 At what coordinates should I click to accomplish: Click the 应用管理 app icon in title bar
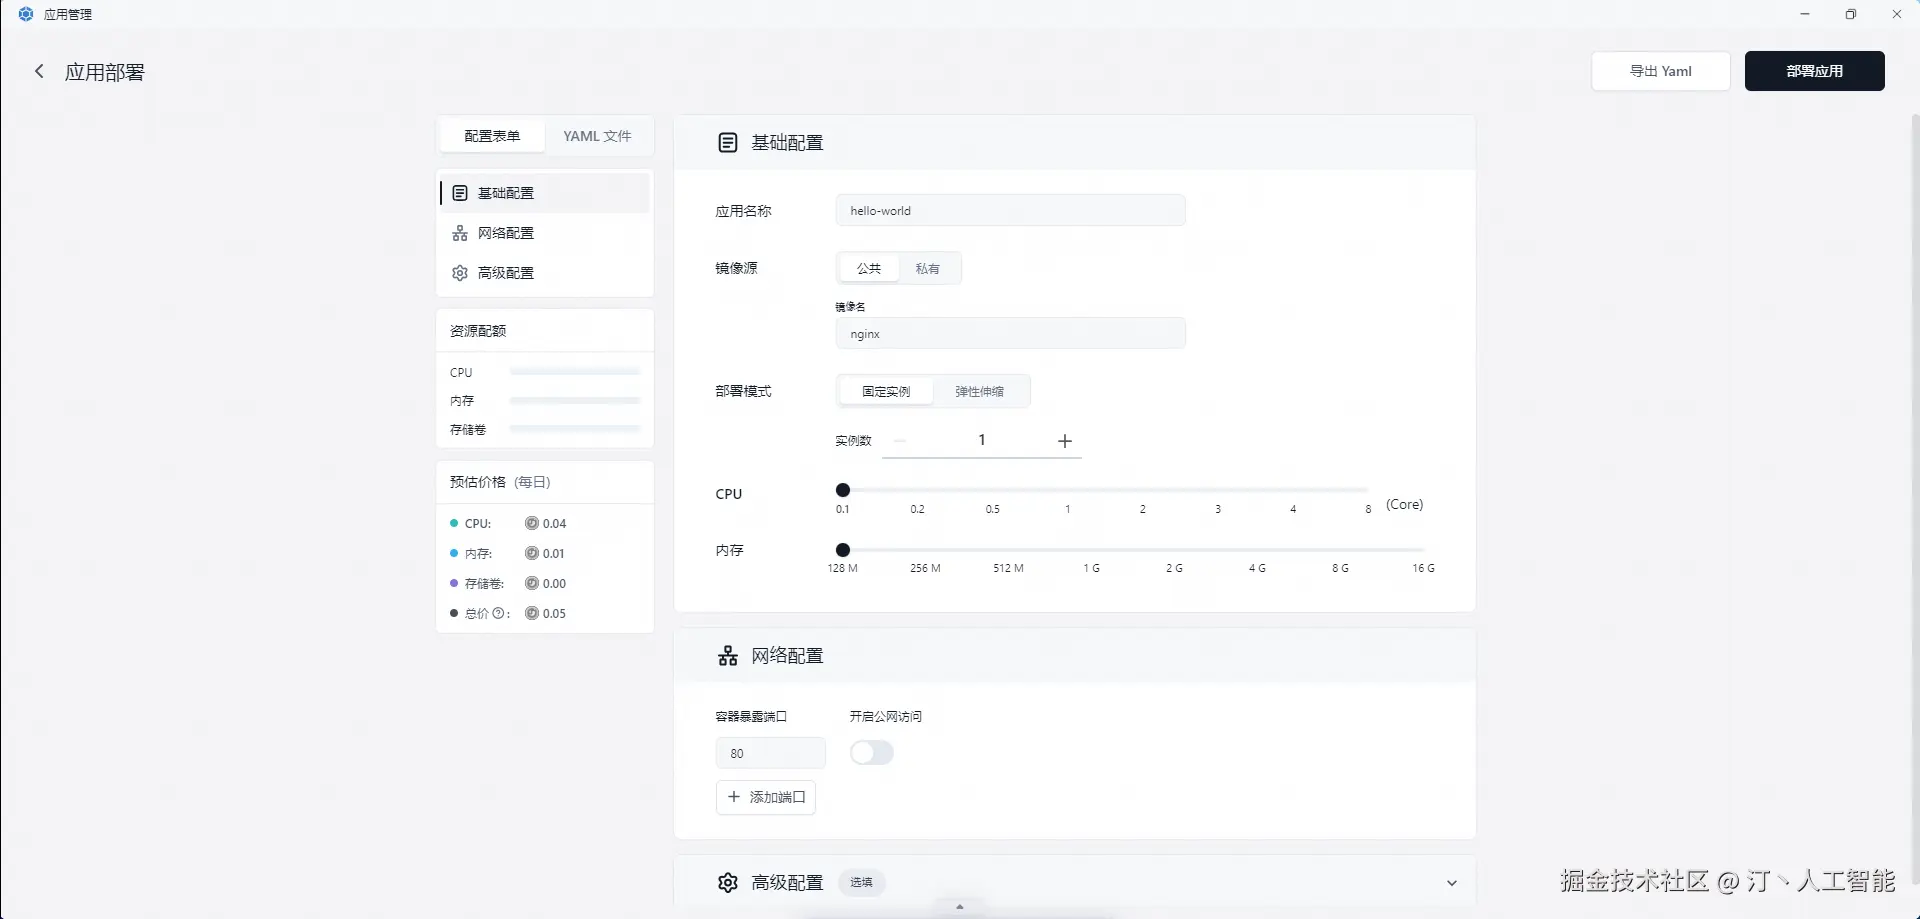[x=26, y=14]
